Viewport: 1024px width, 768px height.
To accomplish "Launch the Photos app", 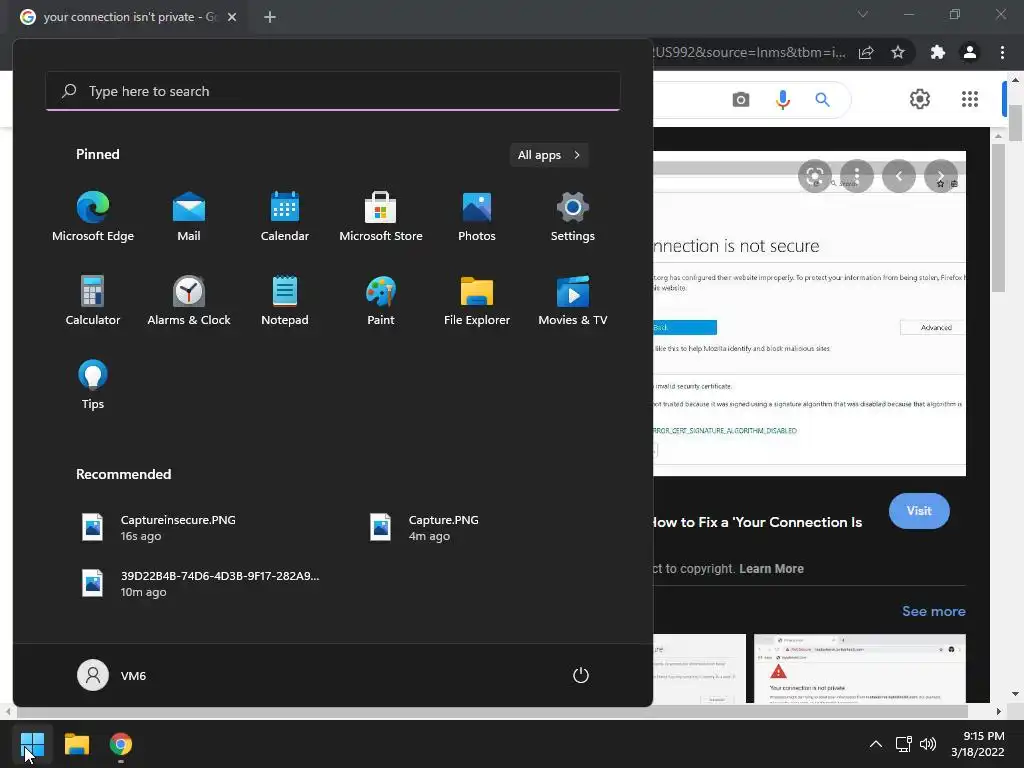I will tap(477, 217).
